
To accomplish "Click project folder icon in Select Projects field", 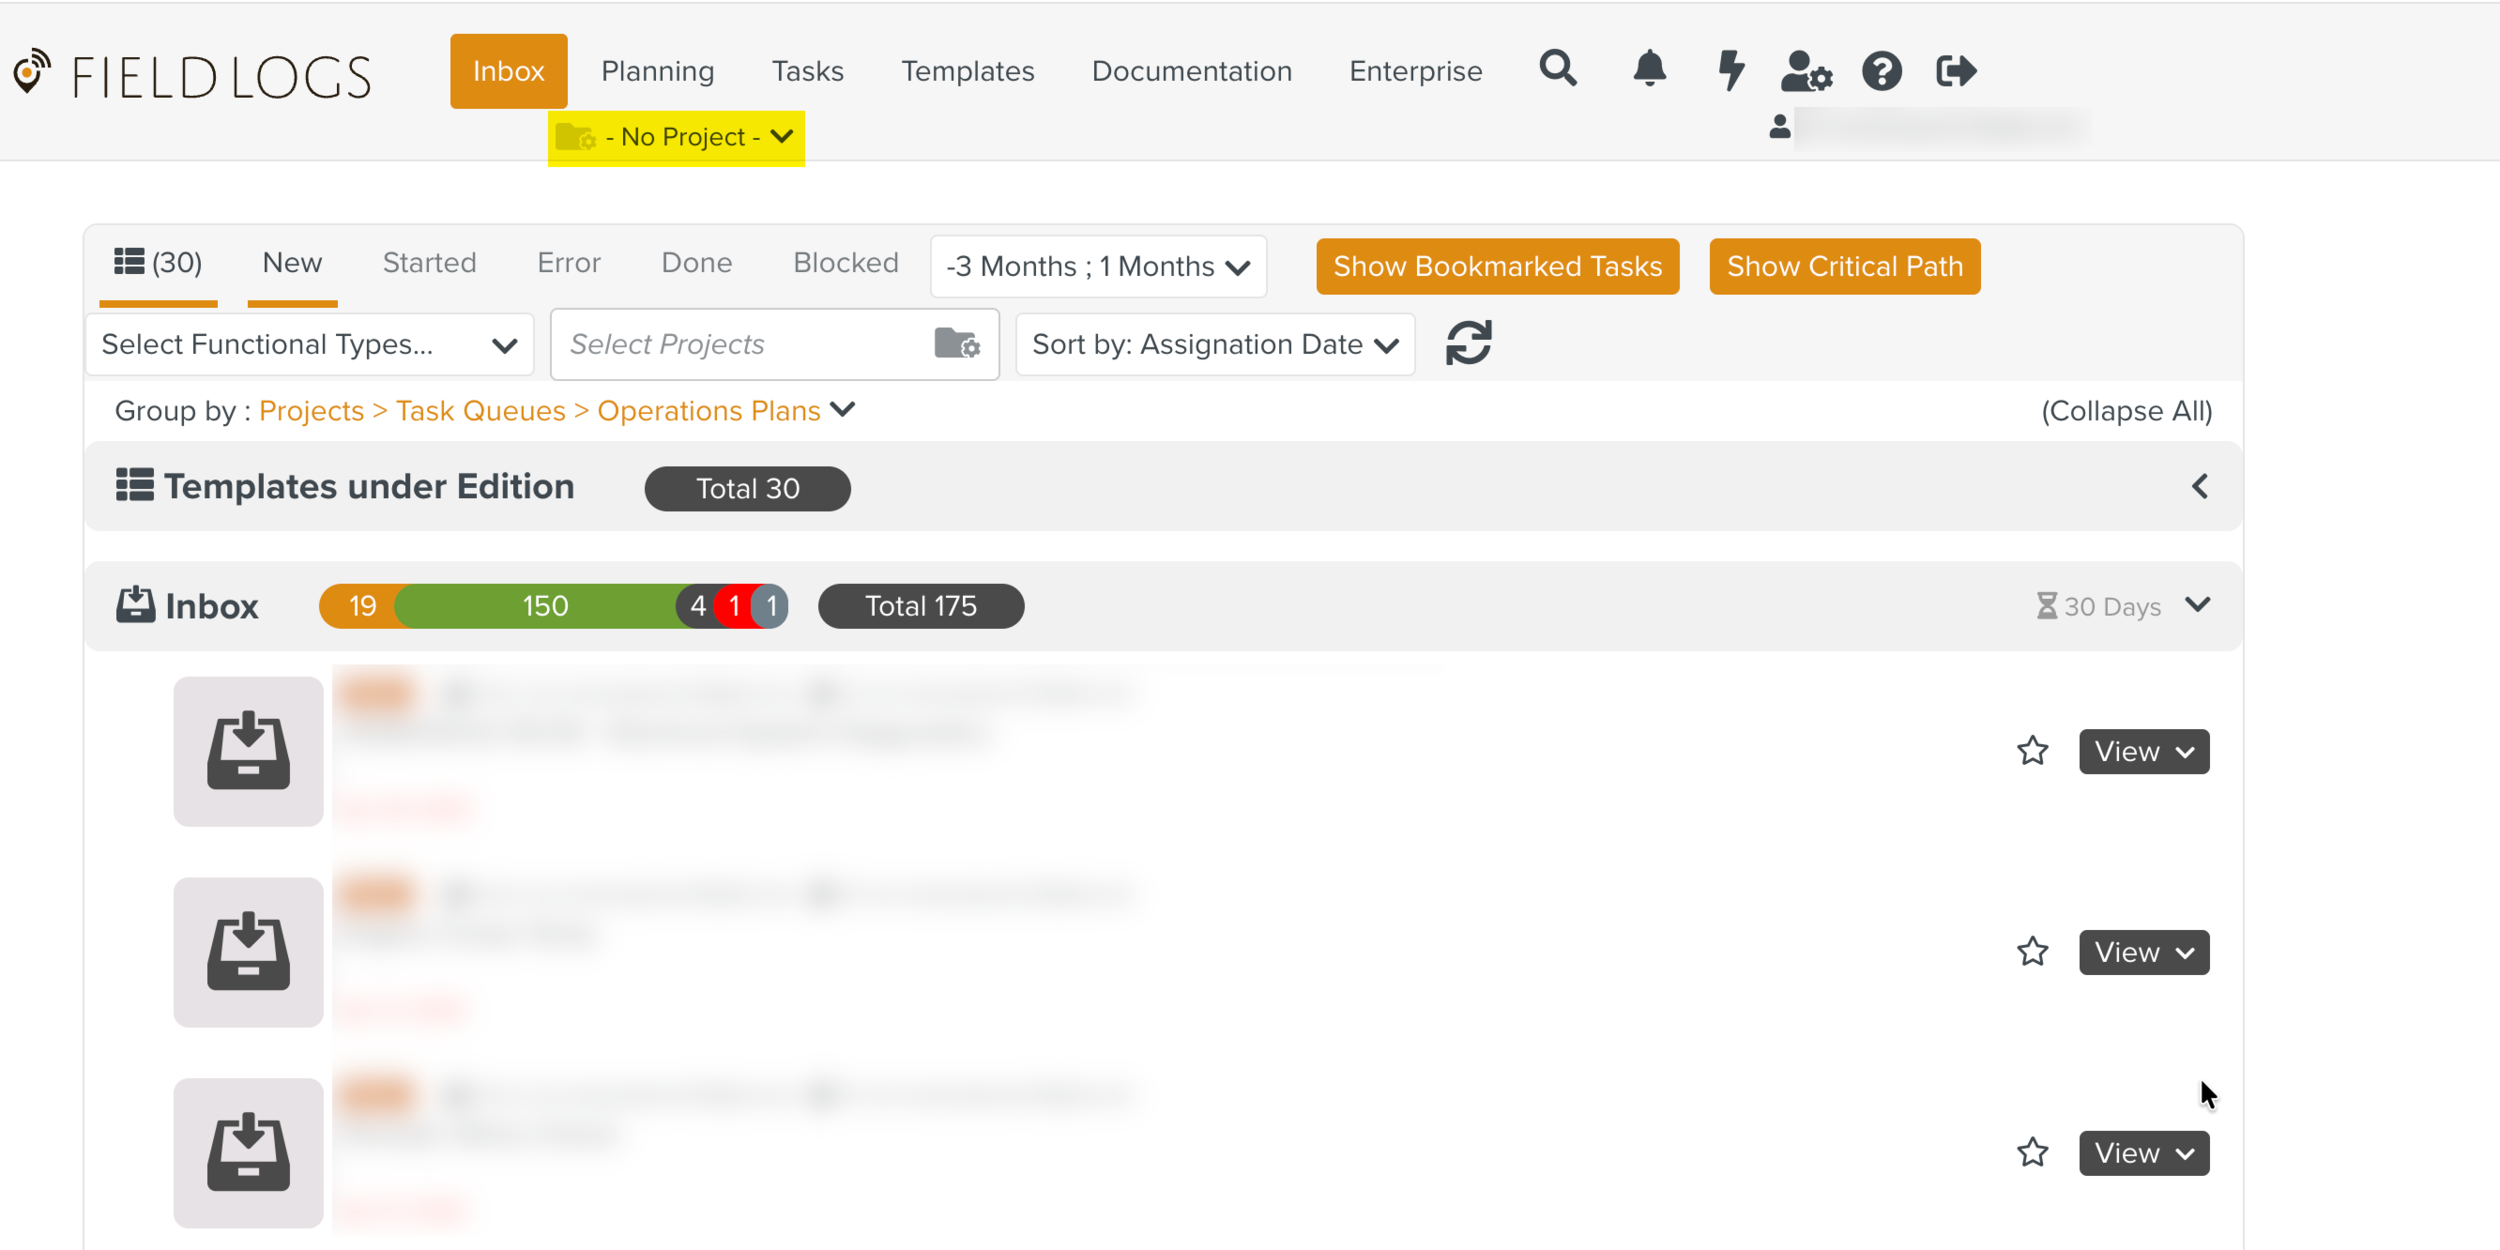I will click(957, 343).
